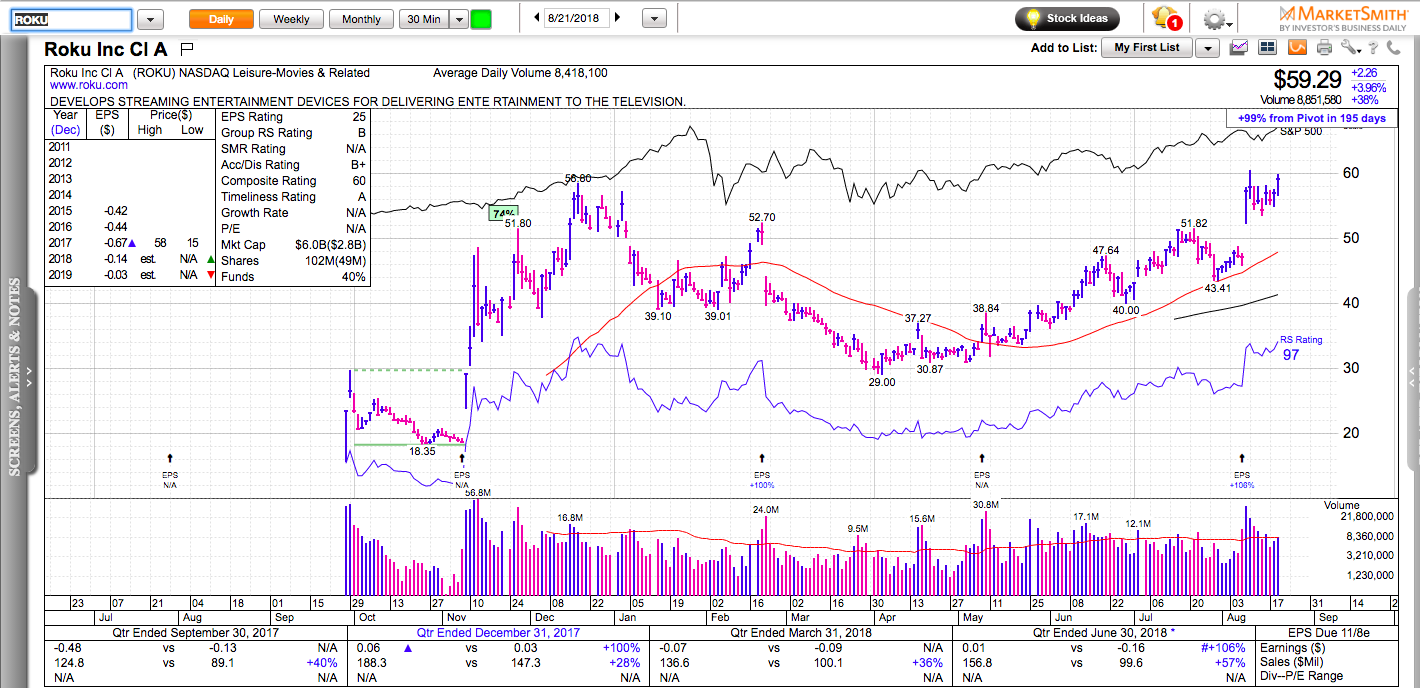
Task: Click the 29.00 price low label
Action: tap(882, 382)
